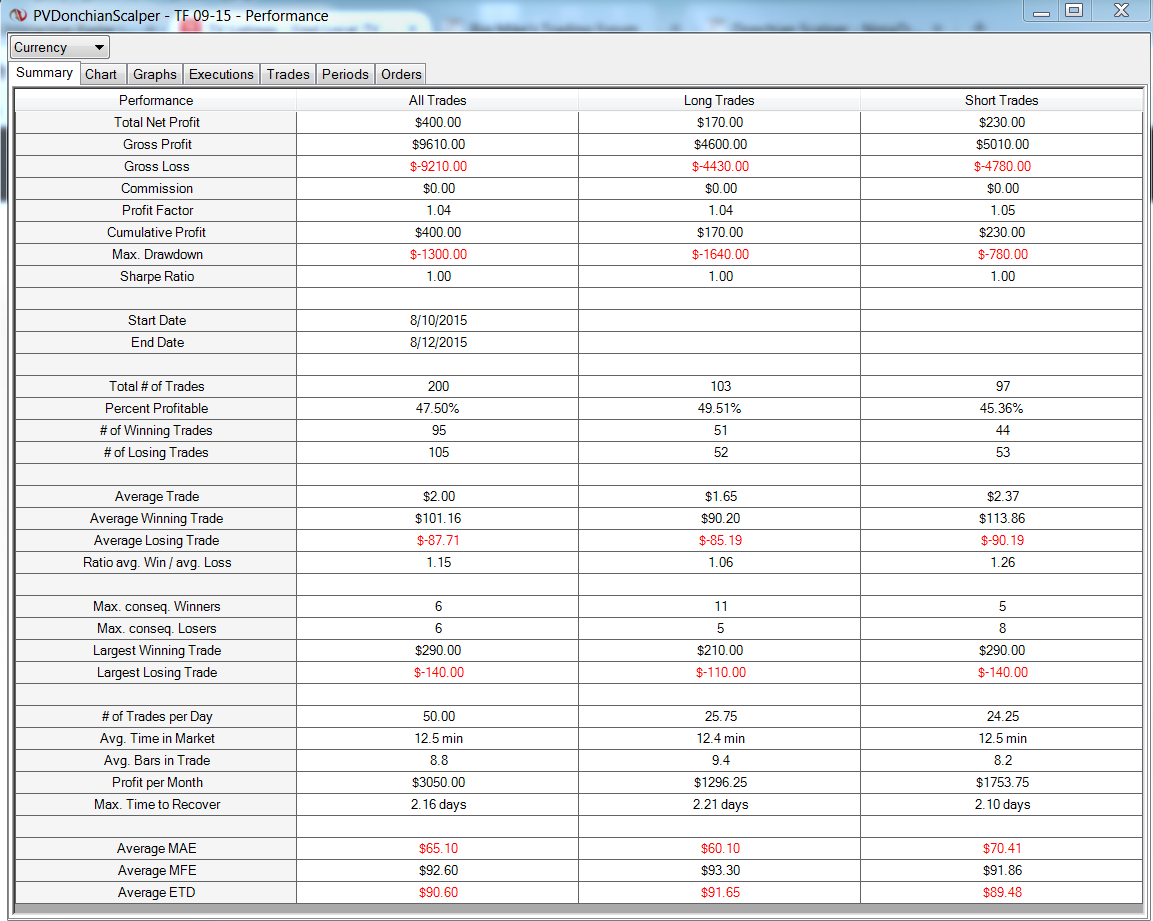Image resolution: width=1153 pixels, height=921 pixels.
Task: Maximize the Performance window
Action: pos(1074,11)
